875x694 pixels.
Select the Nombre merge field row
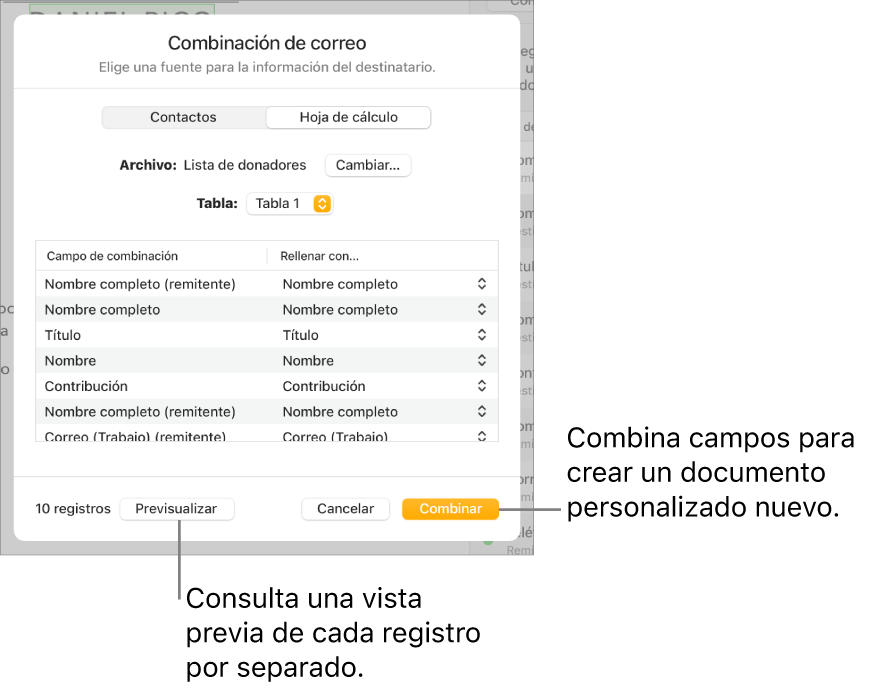click(x=267, y=361)
